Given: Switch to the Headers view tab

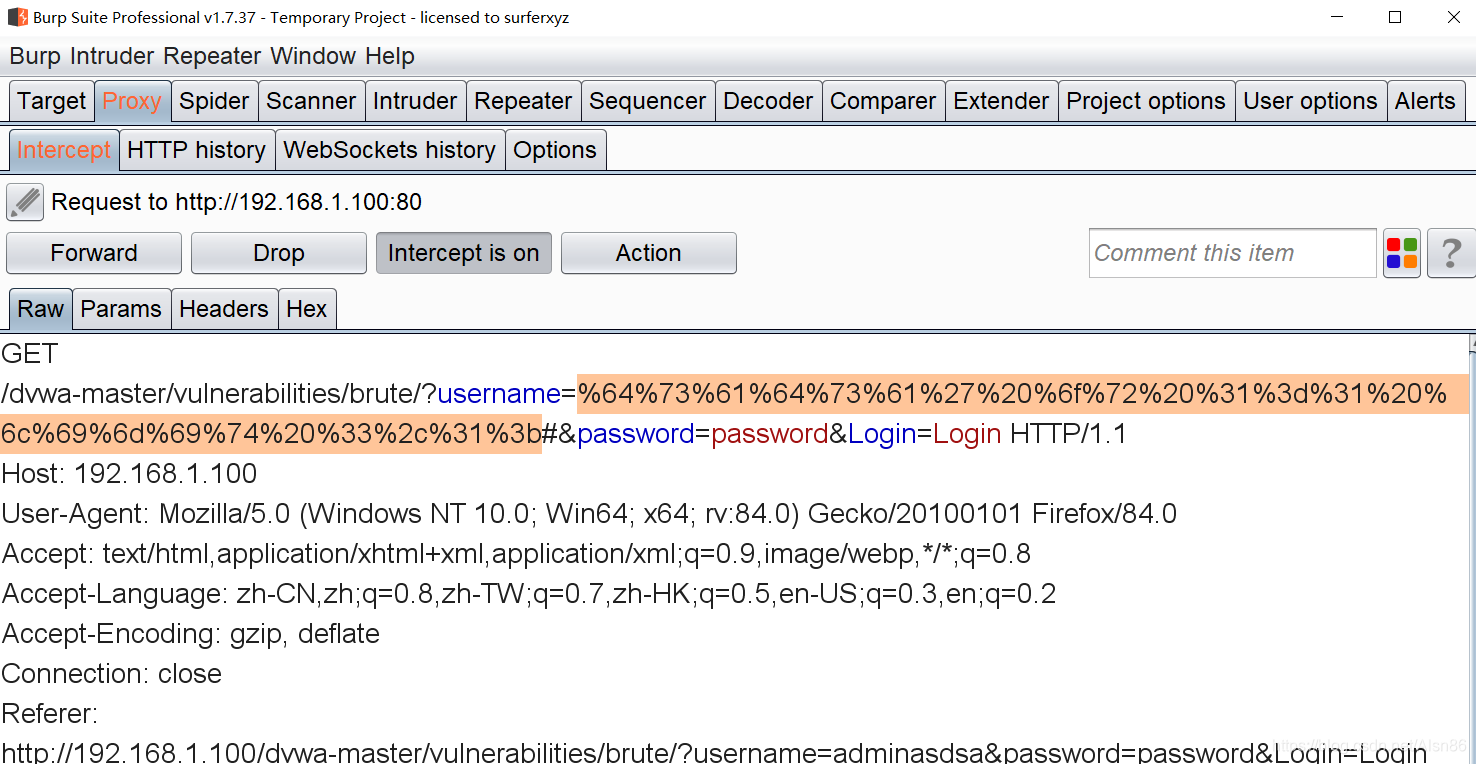Looking at the screenshot, I should tap(224, 309).
